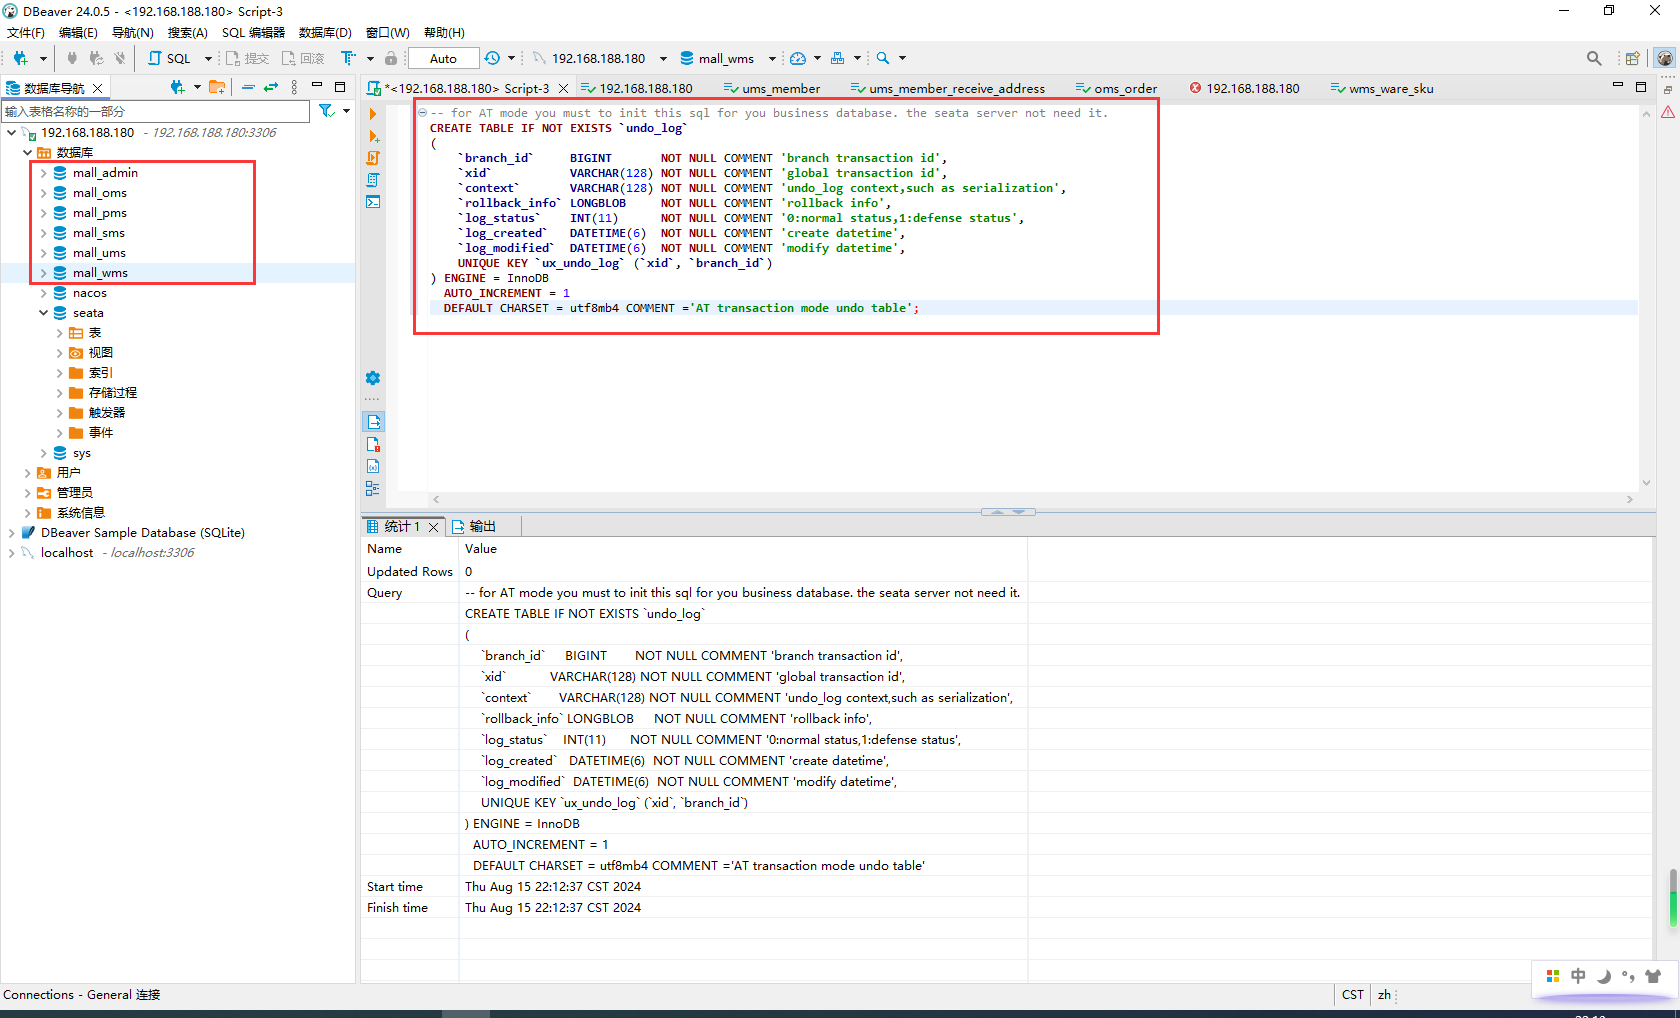Open the SQL console terminal icon
The width and height of the screenshot is (1680, 1018).
click(x=373, y=202)
